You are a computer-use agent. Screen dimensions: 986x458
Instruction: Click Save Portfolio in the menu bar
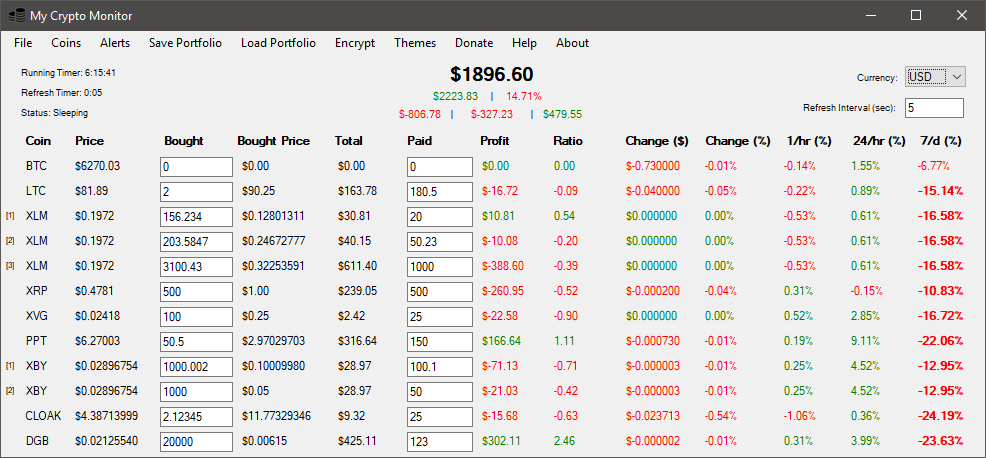[186, 43]
